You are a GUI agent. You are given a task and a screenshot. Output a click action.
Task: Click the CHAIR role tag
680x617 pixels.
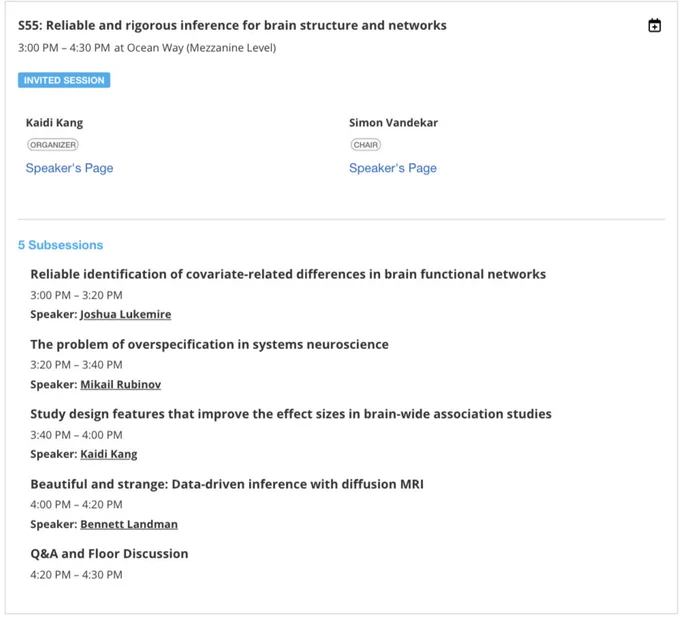pos(366,145)
